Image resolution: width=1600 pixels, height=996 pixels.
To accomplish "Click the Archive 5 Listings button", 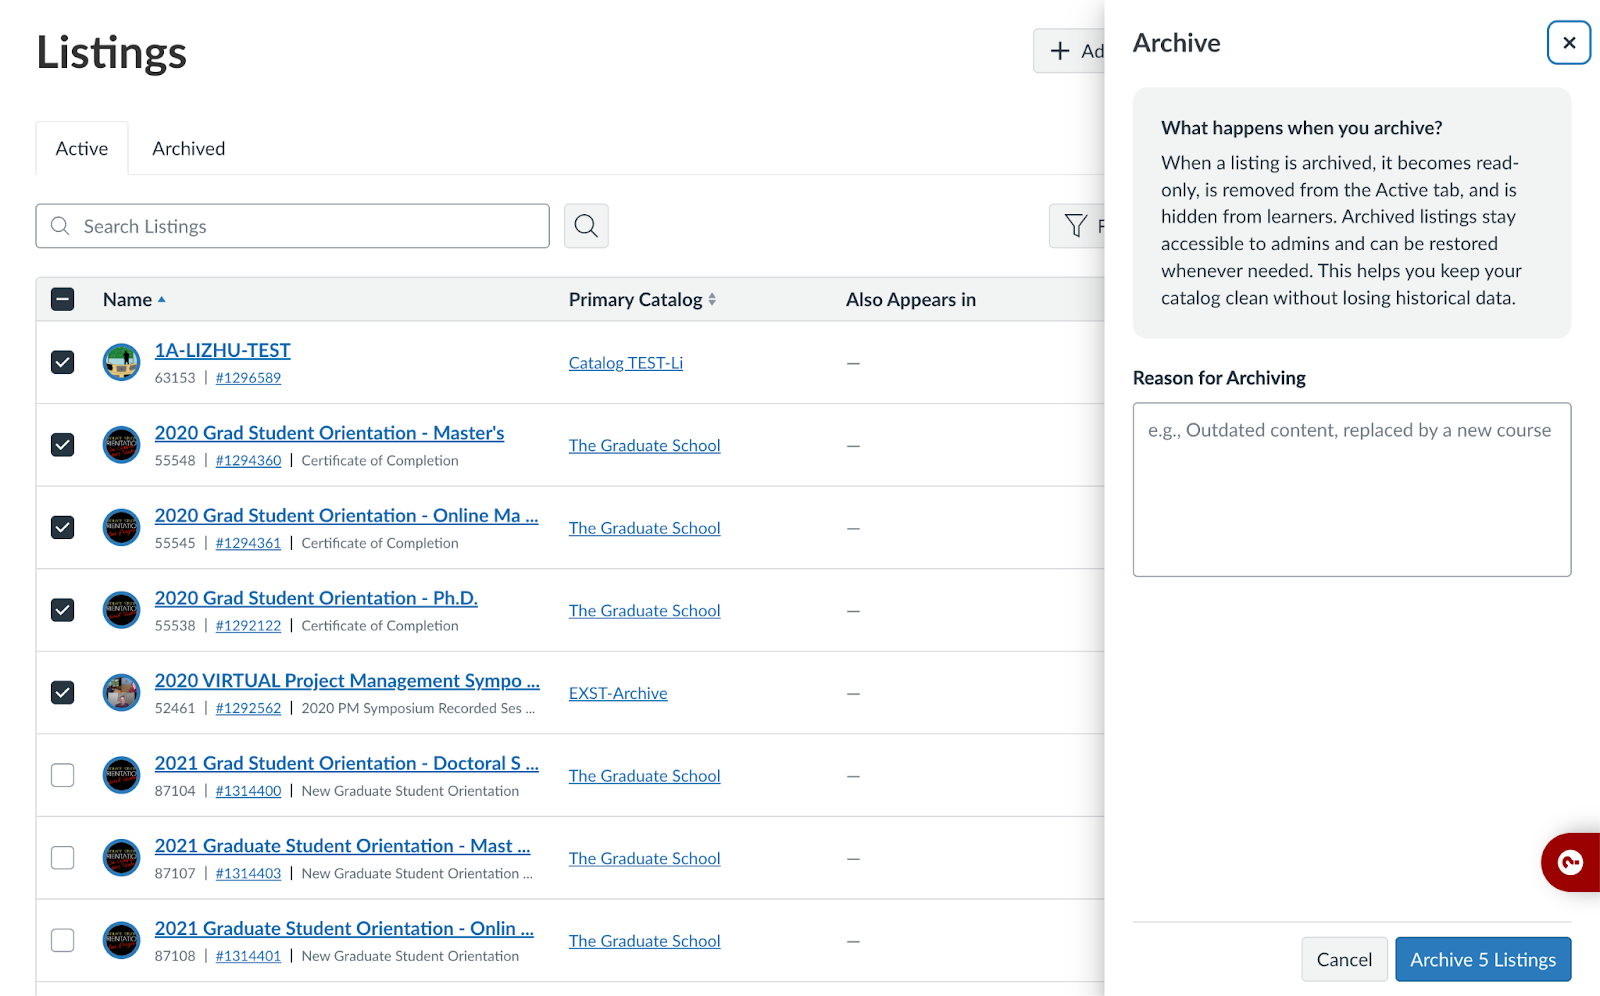I will [x=1482, y=960].
